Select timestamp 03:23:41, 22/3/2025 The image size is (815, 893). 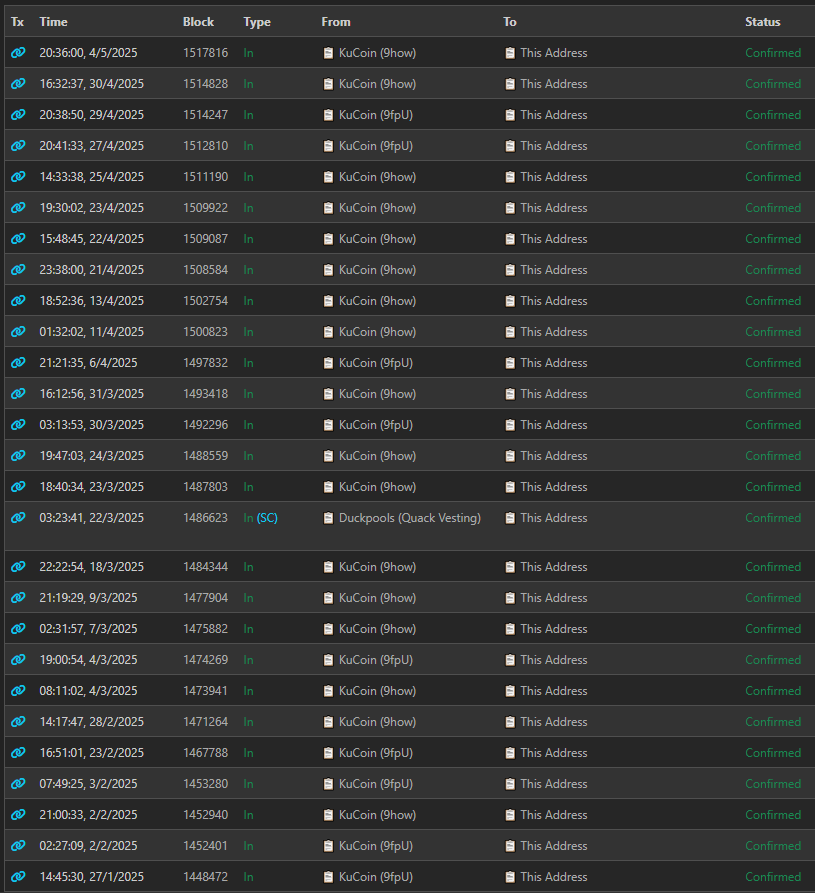[92, 518]
